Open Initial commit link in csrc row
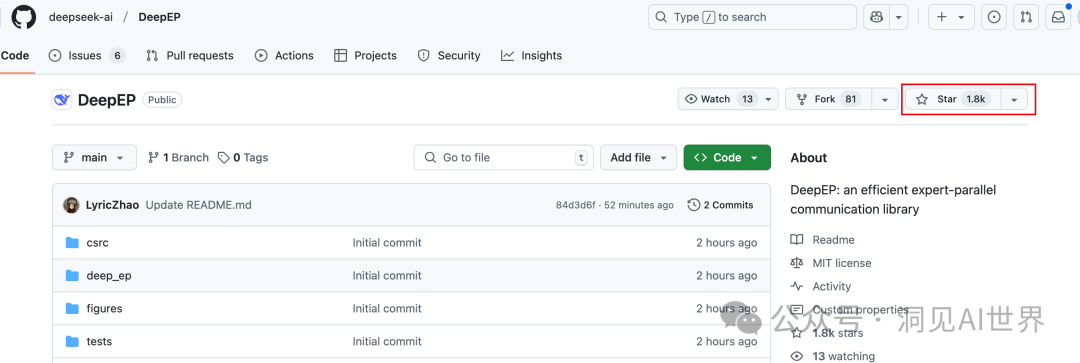Screen dimensions: 1080x363 point(387,242)
